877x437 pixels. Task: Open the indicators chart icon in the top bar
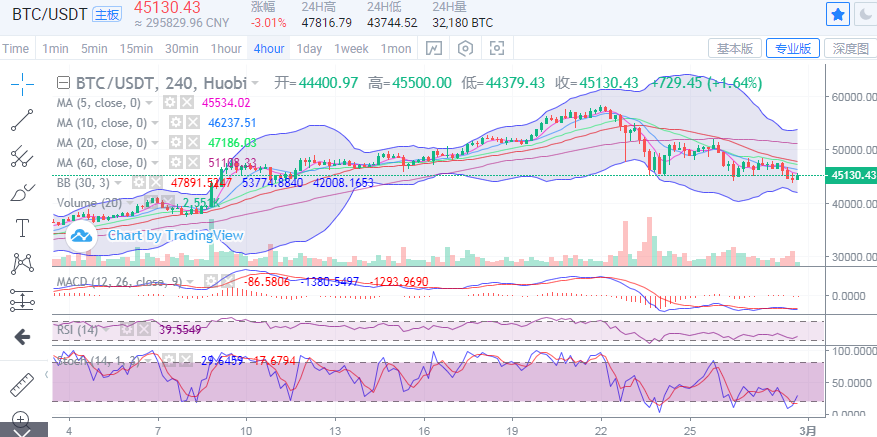(433, 49)
